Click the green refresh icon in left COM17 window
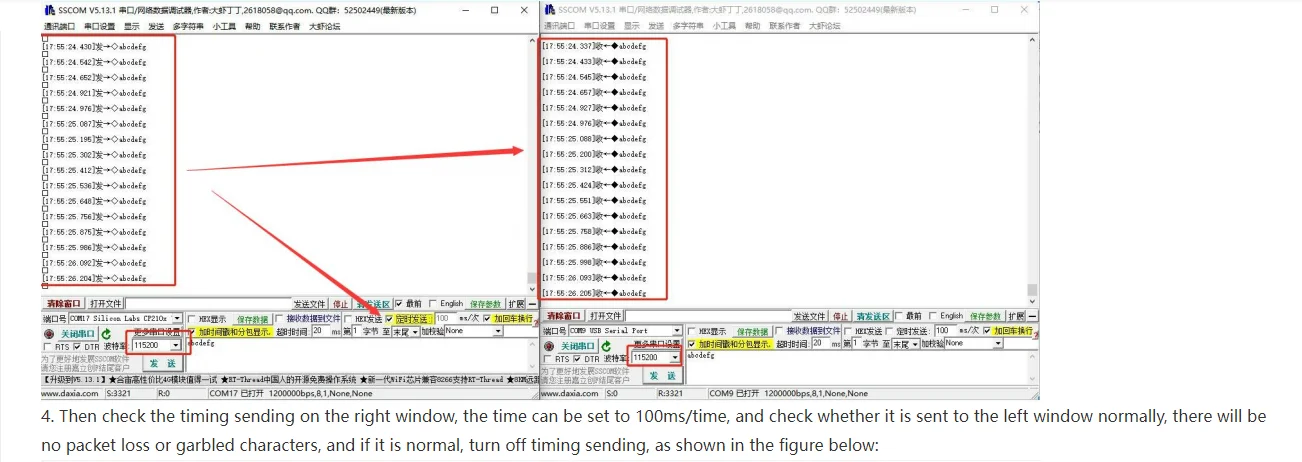 click(x=107, y=334)
